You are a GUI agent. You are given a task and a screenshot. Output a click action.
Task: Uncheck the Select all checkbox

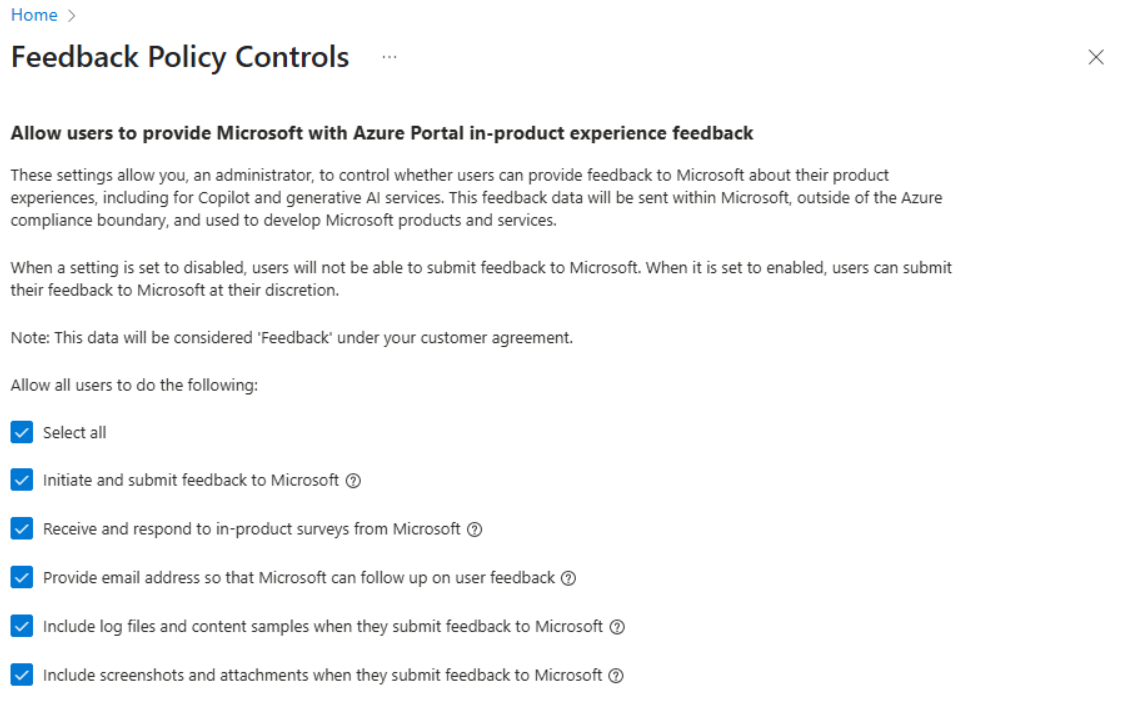tap(24, 432)
